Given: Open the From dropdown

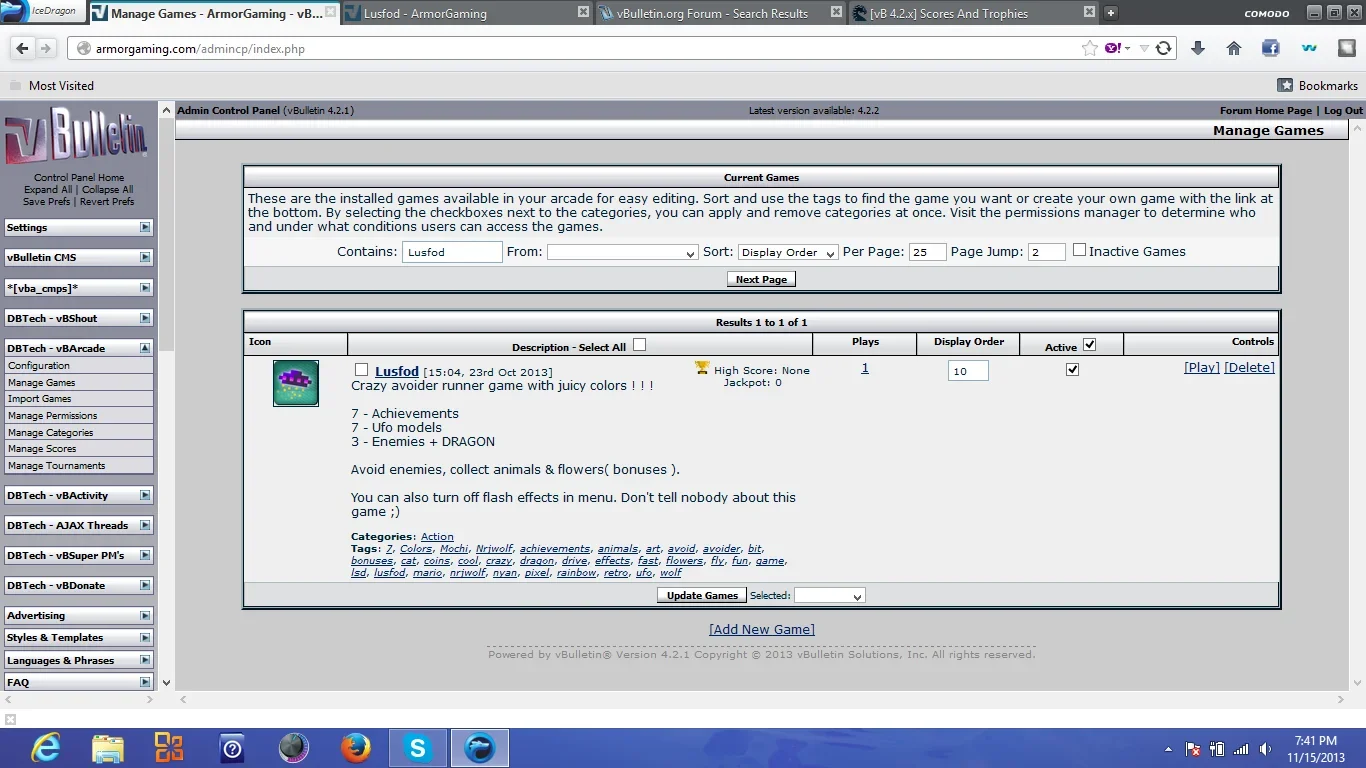Looking at the screenshot, I should tap(622, 252).
